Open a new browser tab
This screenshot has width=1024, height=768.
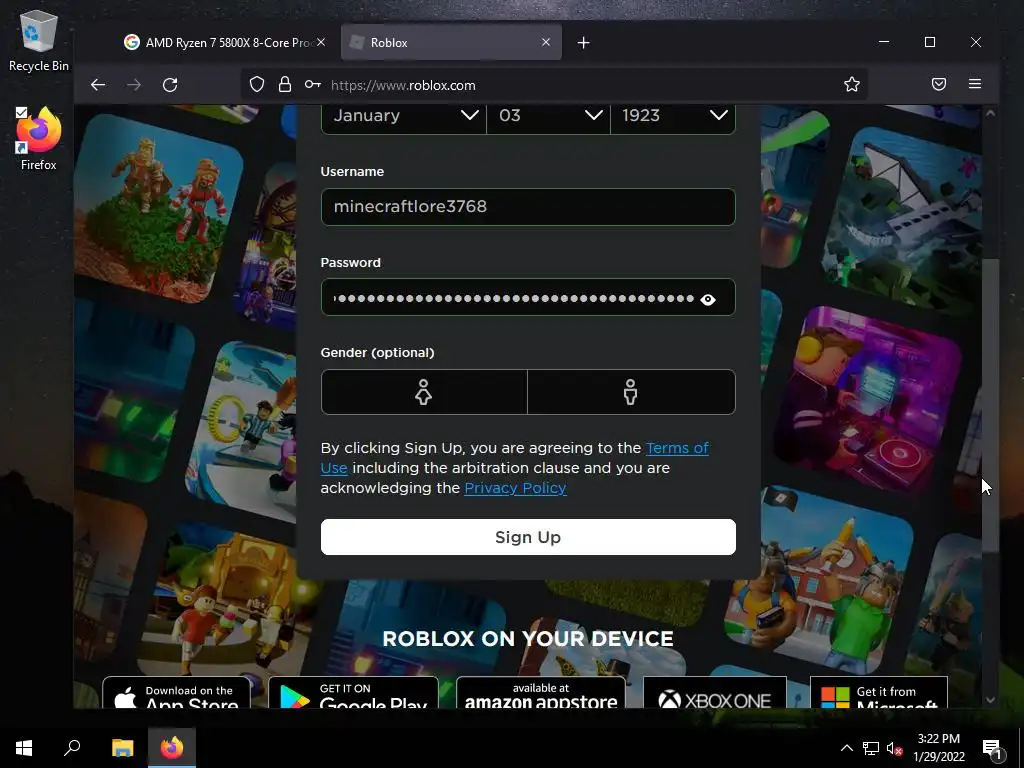coord(583,42)
